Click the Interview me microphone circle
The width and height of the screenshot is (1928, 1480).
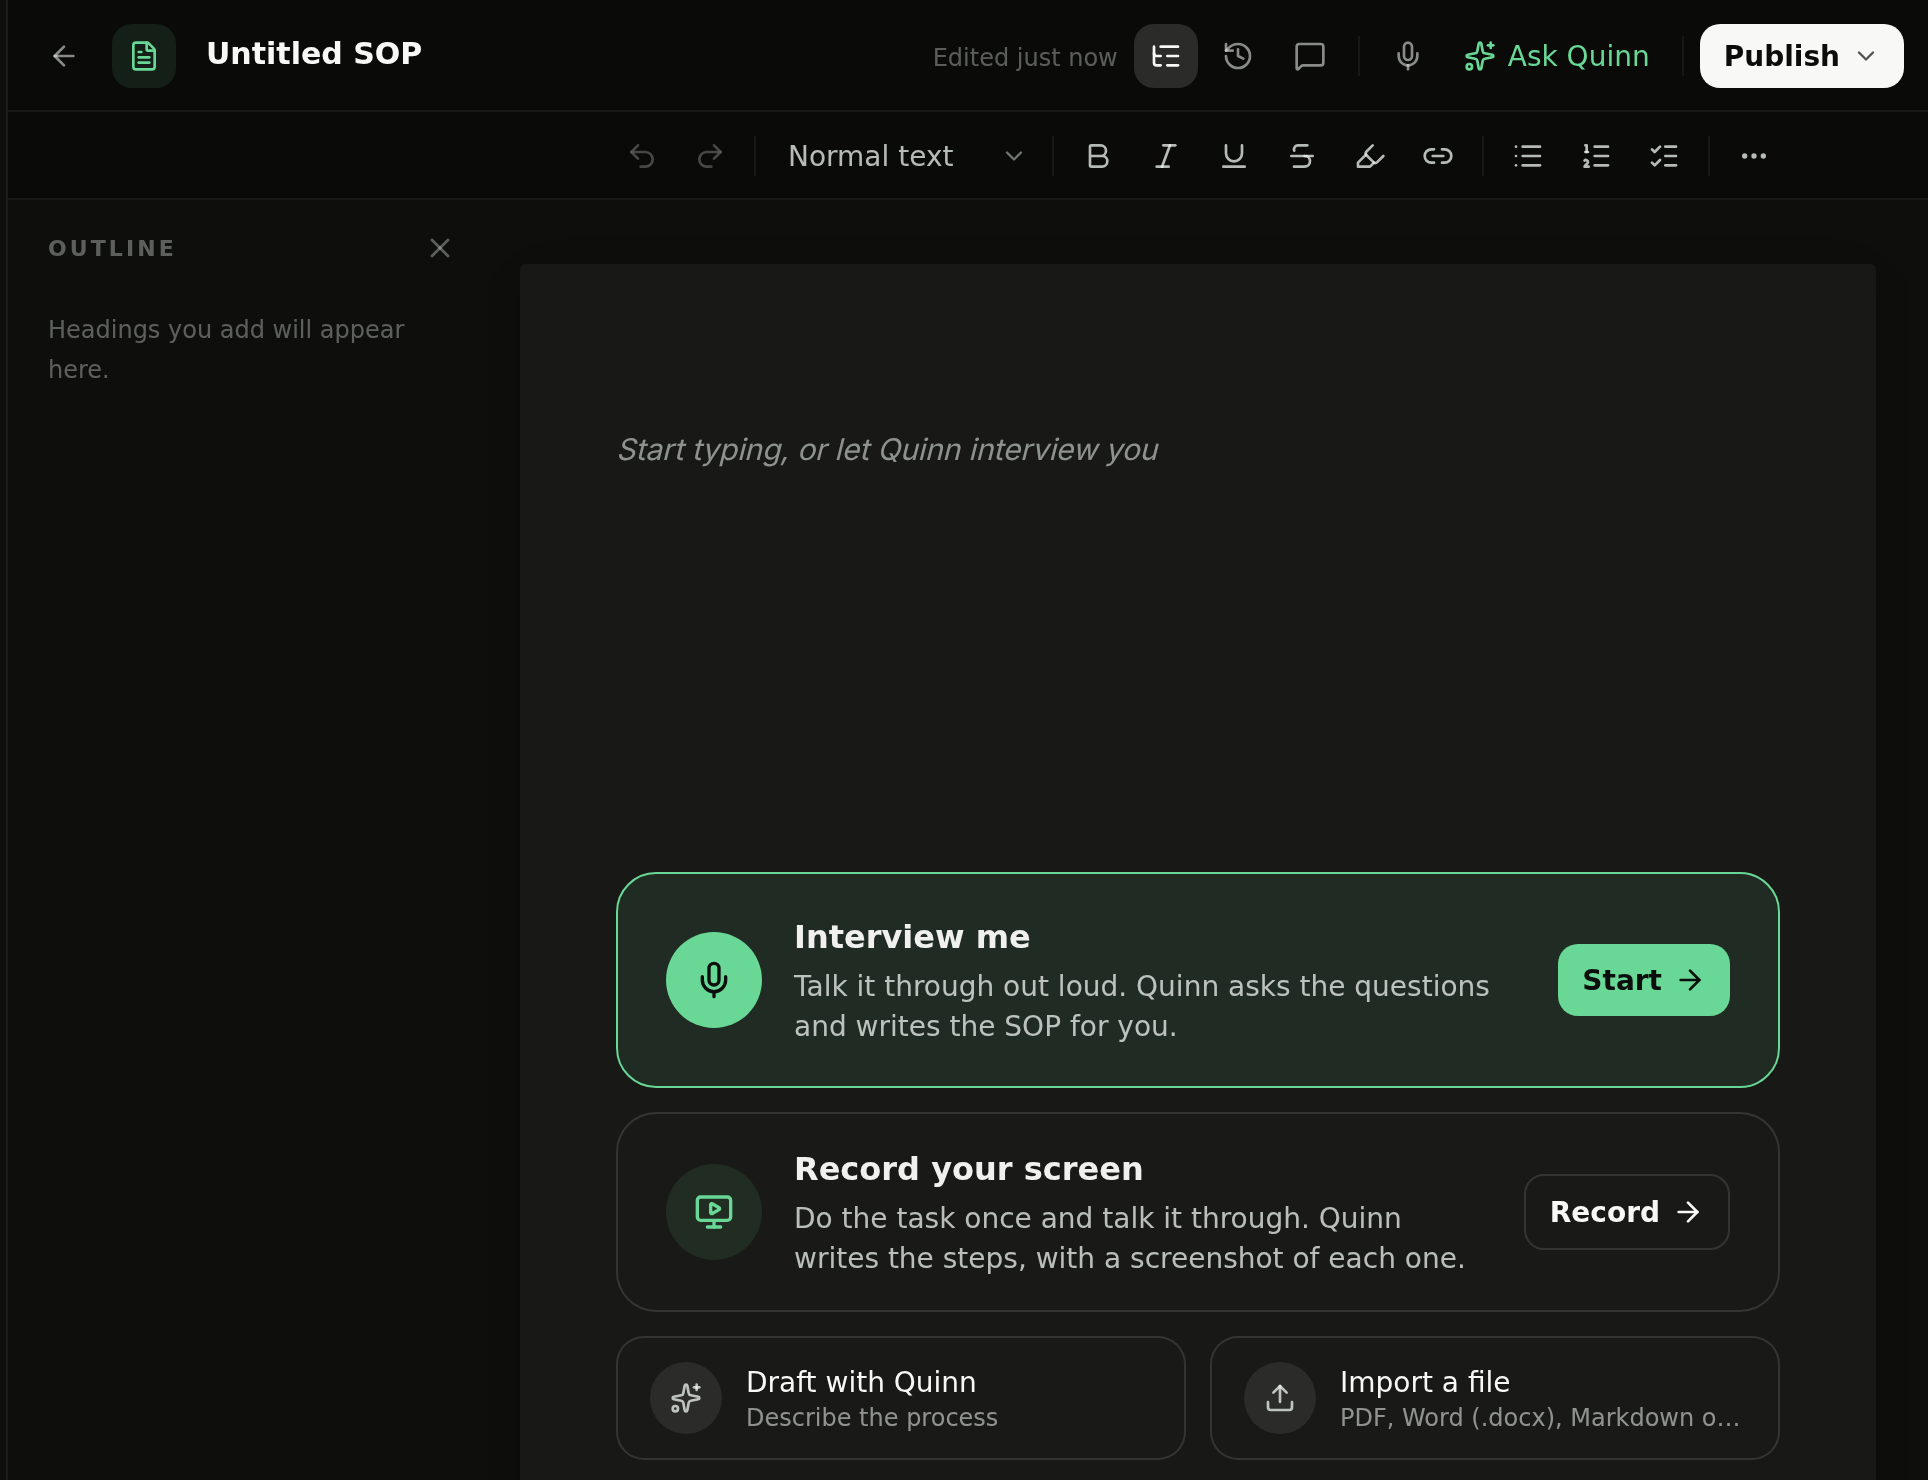coord(714,980)
